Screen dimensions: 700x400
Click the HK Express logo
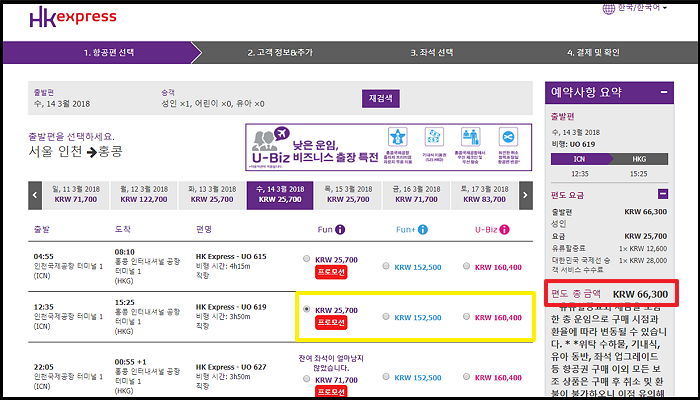coord(73,17)
